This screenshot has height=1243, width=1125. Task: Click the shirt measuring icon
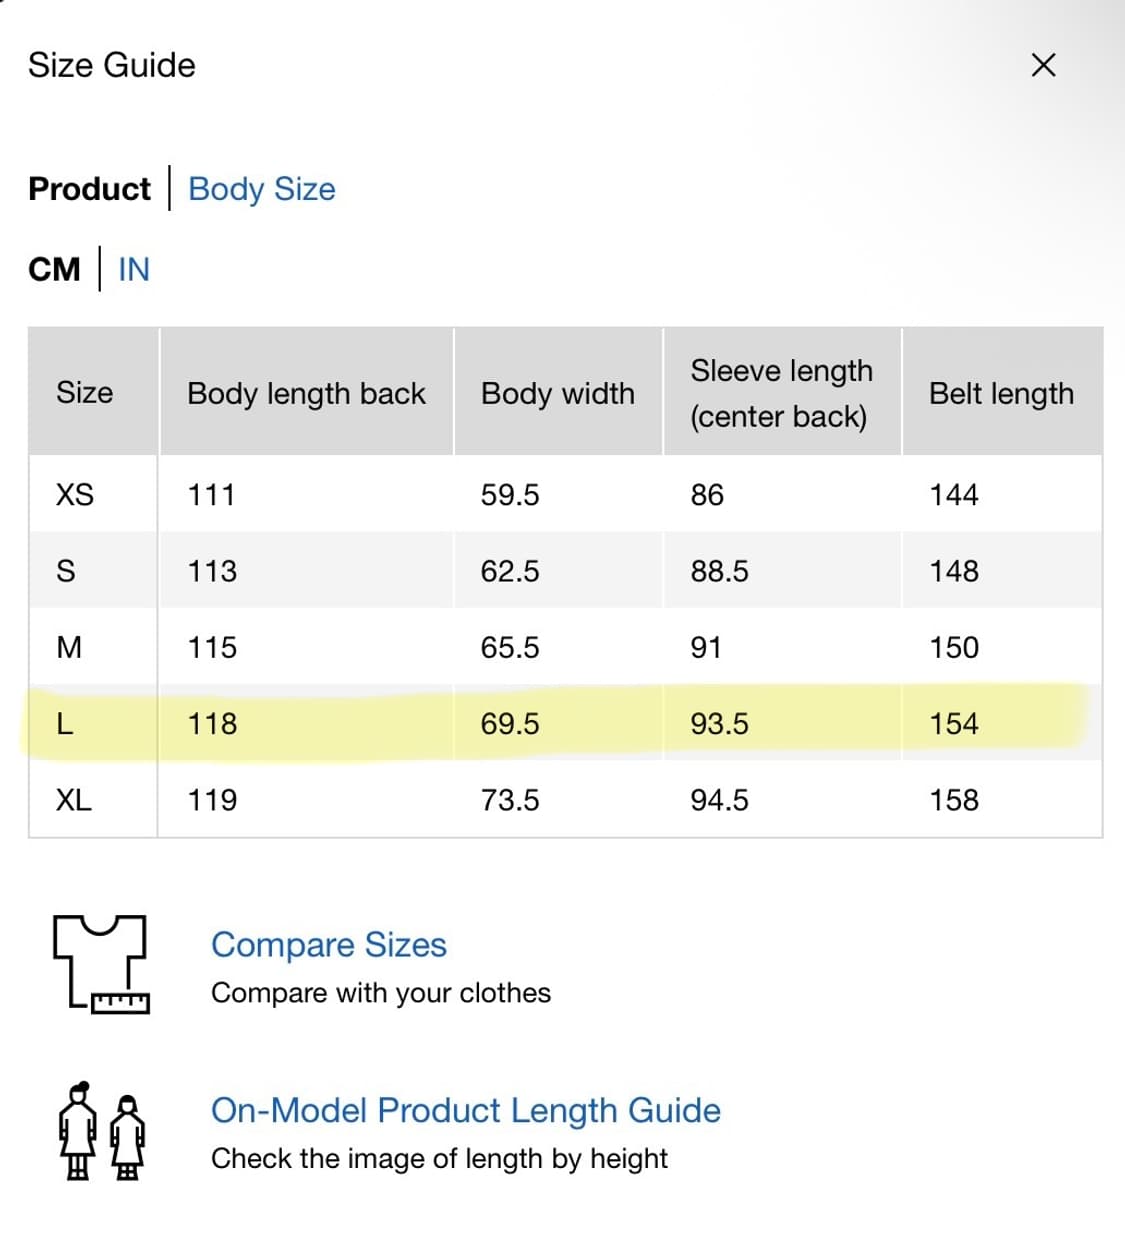click(101, 964)
